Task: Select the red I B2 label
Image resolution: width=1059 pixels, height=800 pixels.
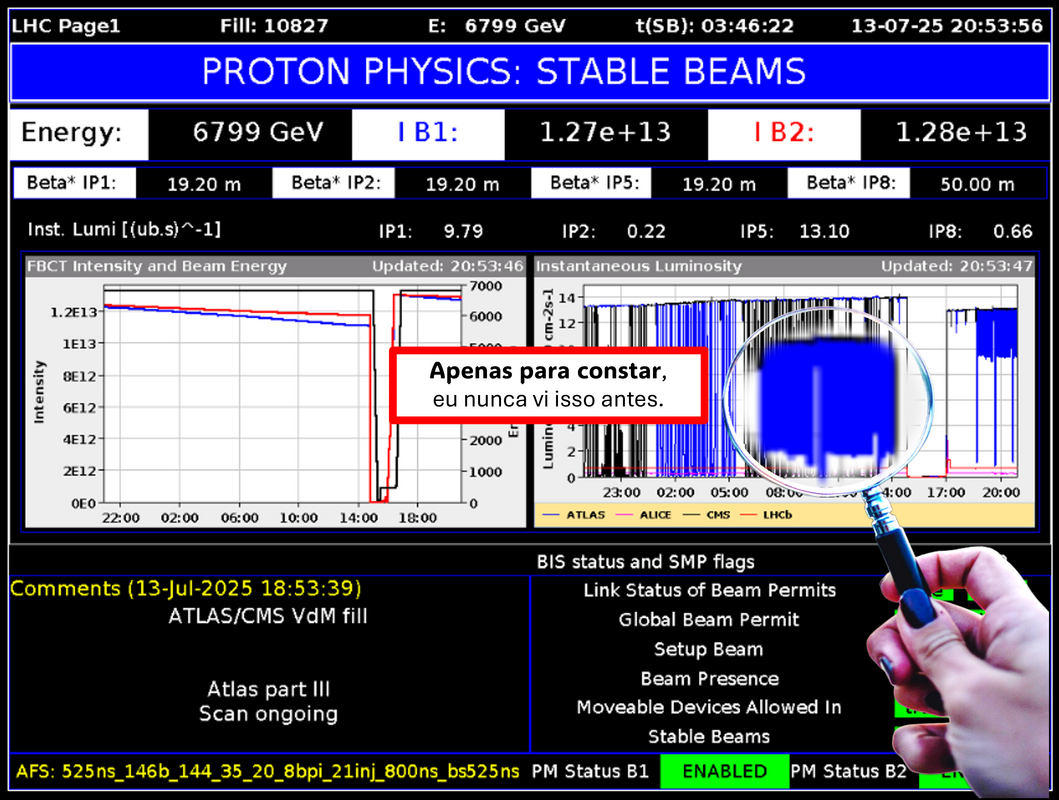Action: tap(783, 133)
